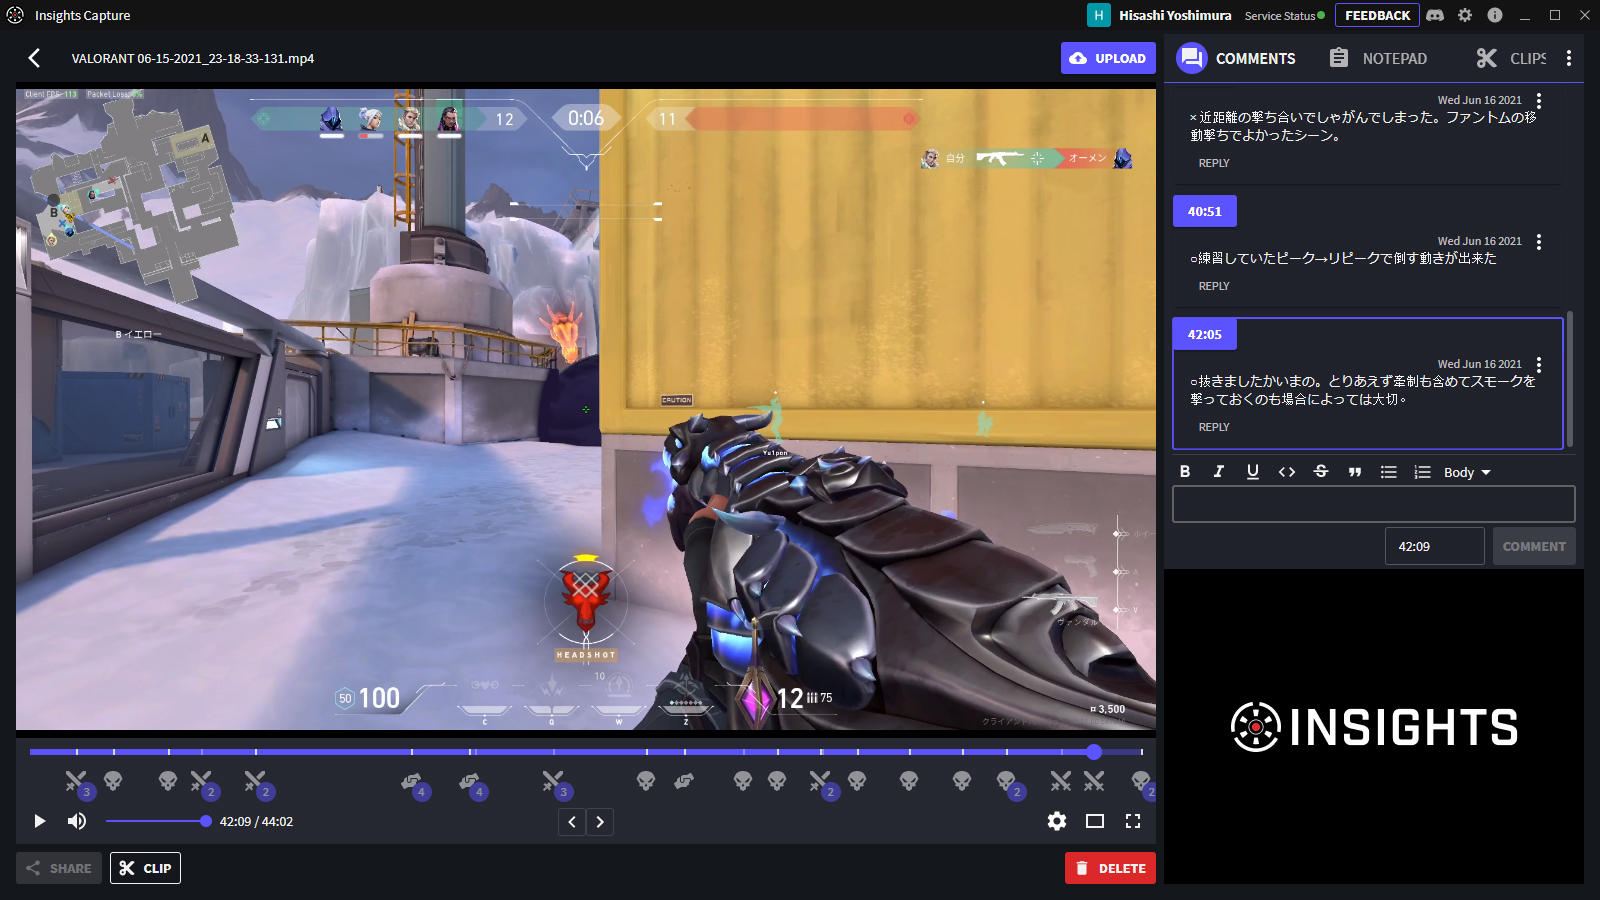The image size is (1600, 900).
Task: Toggle inline code formatting
Action: tap(1287, 472)
